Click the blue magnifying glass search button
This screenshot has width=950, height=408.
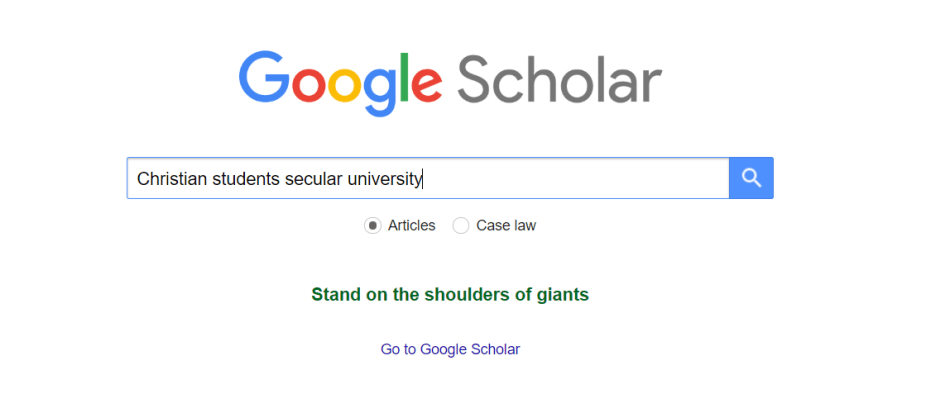tap(751, 178)
